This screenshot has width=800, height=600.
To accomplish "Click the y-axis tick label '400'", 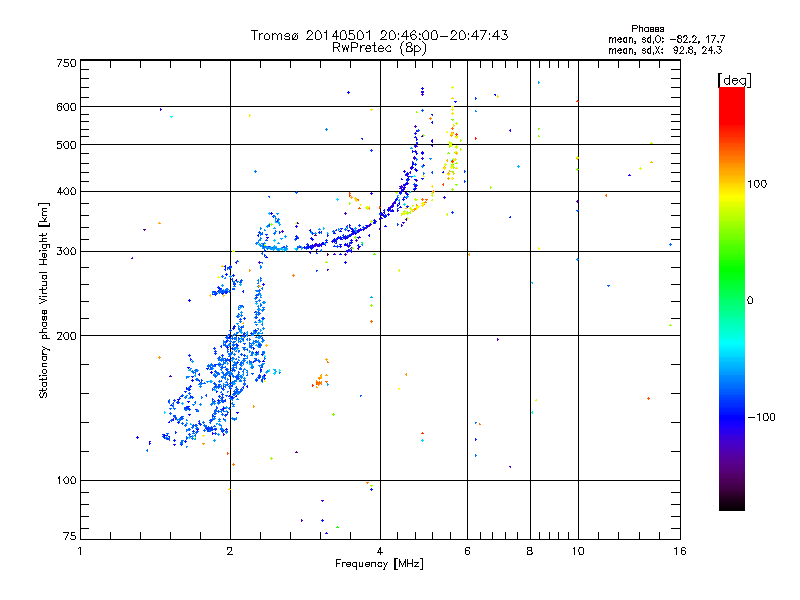I will pyautogui.click(x=66, y=192).
